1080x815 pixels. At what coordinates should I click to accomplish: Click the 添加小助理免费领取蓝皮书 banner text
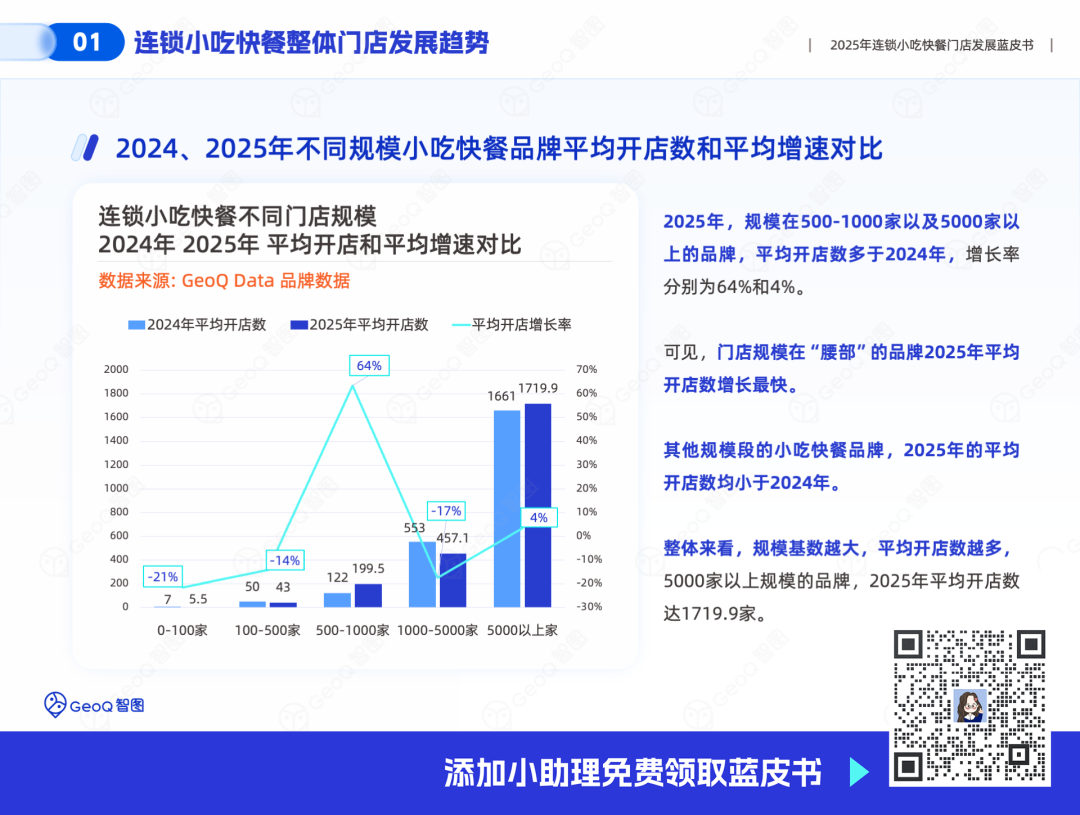tap(633, 773)
